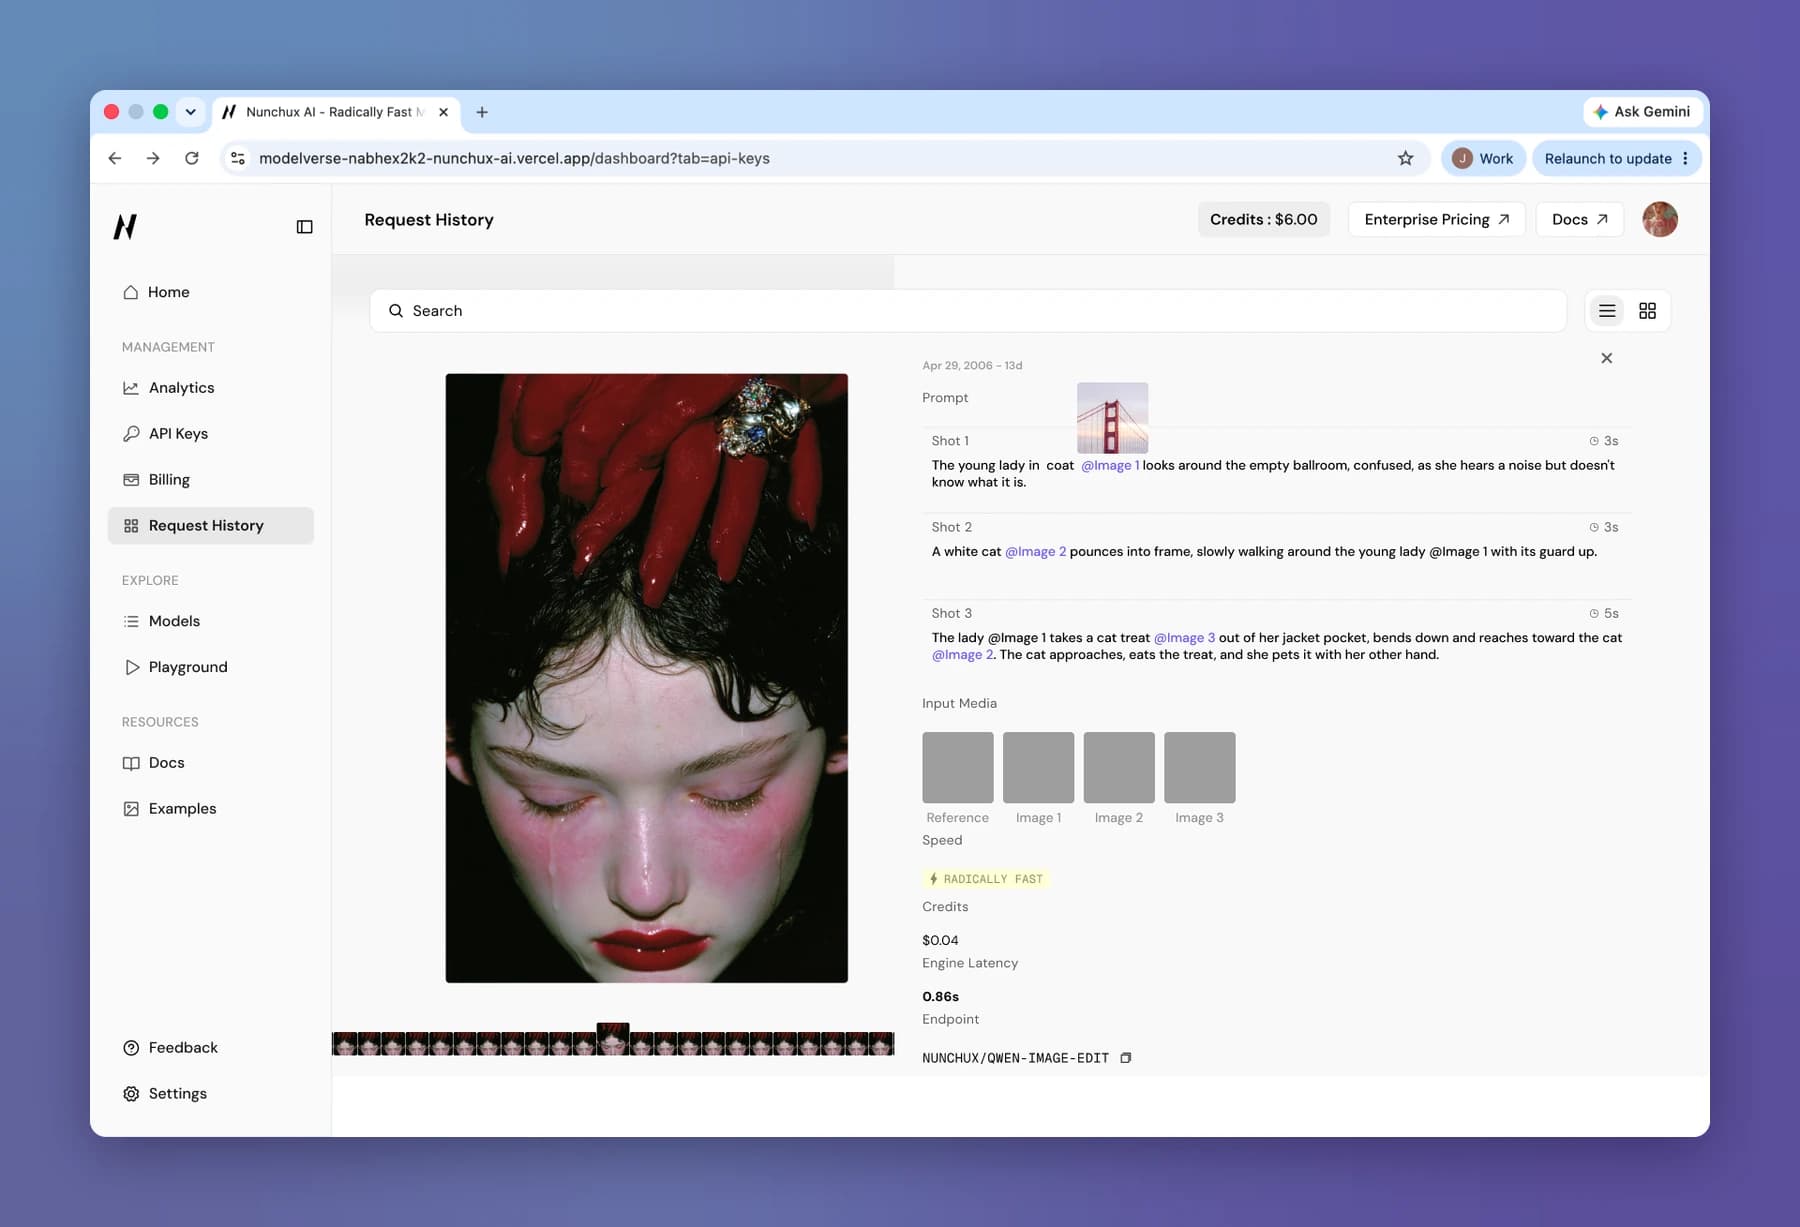This screenshot has width=1800, height=1227.
Task: Open the Enterprise Pricing link
Action: [1436, 219]
